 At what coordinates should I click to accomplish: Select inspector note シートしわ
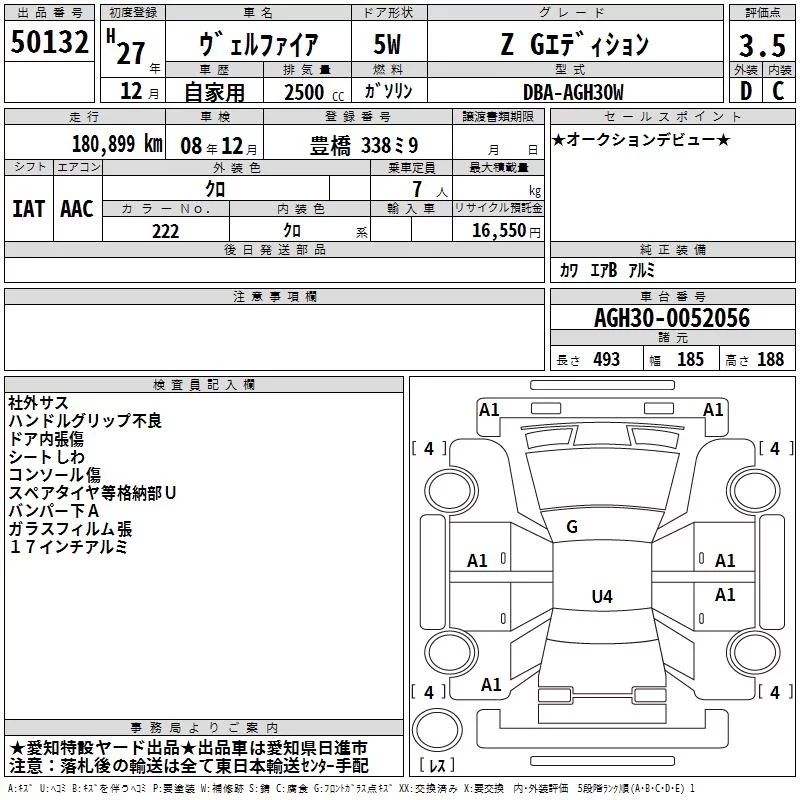click(46, 457)
